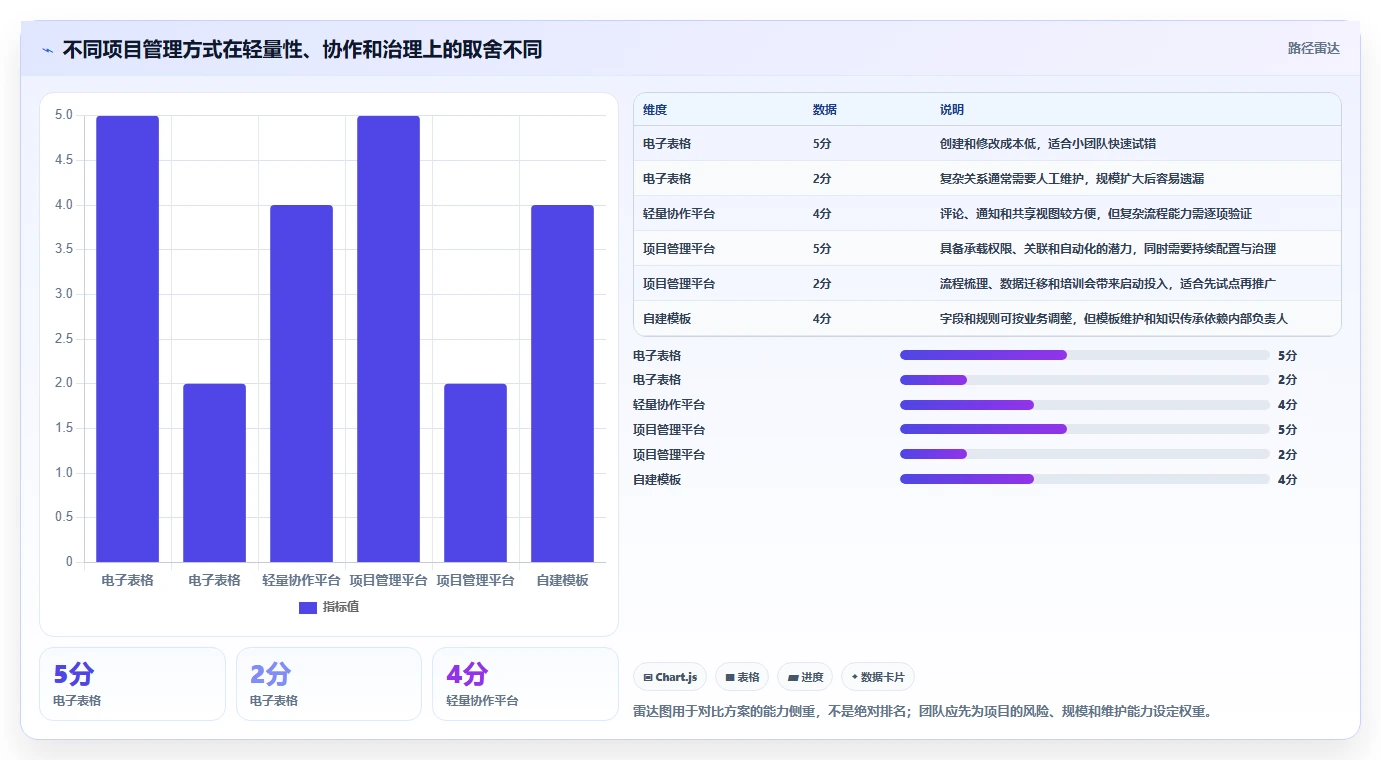The width and height of the screenshot is (1381, 760).
Task: Click the 轻量协作平台 progress bar
Action: pyautogui.click(x=1084, y=405)
